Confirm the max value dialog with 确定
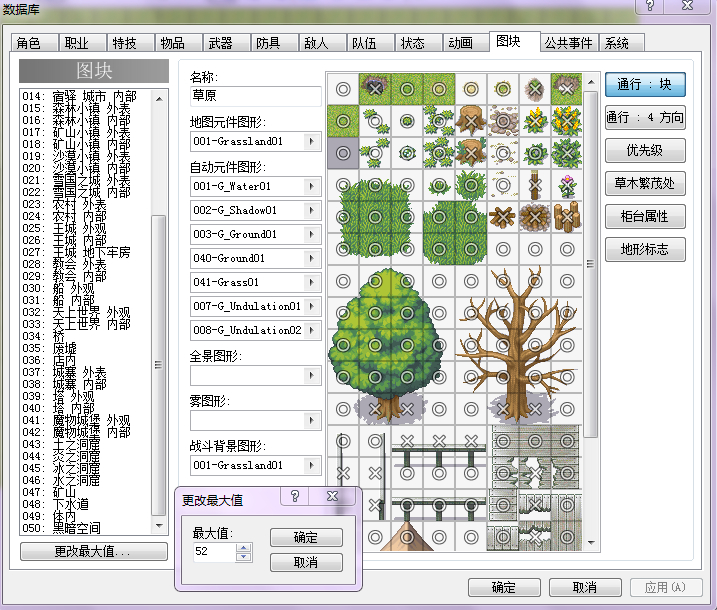Screen dimensions: 717x610 pyautogui.click(x=306, y=538)
